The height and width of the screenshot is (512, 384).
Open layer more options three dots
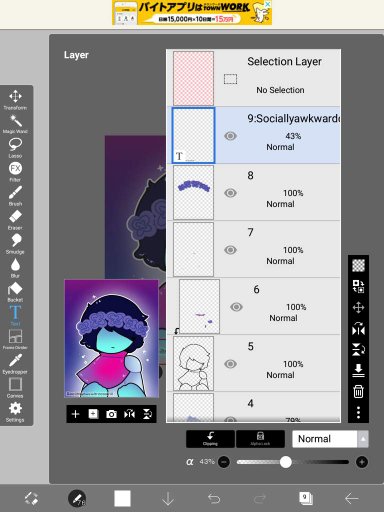tap(358, 412)
